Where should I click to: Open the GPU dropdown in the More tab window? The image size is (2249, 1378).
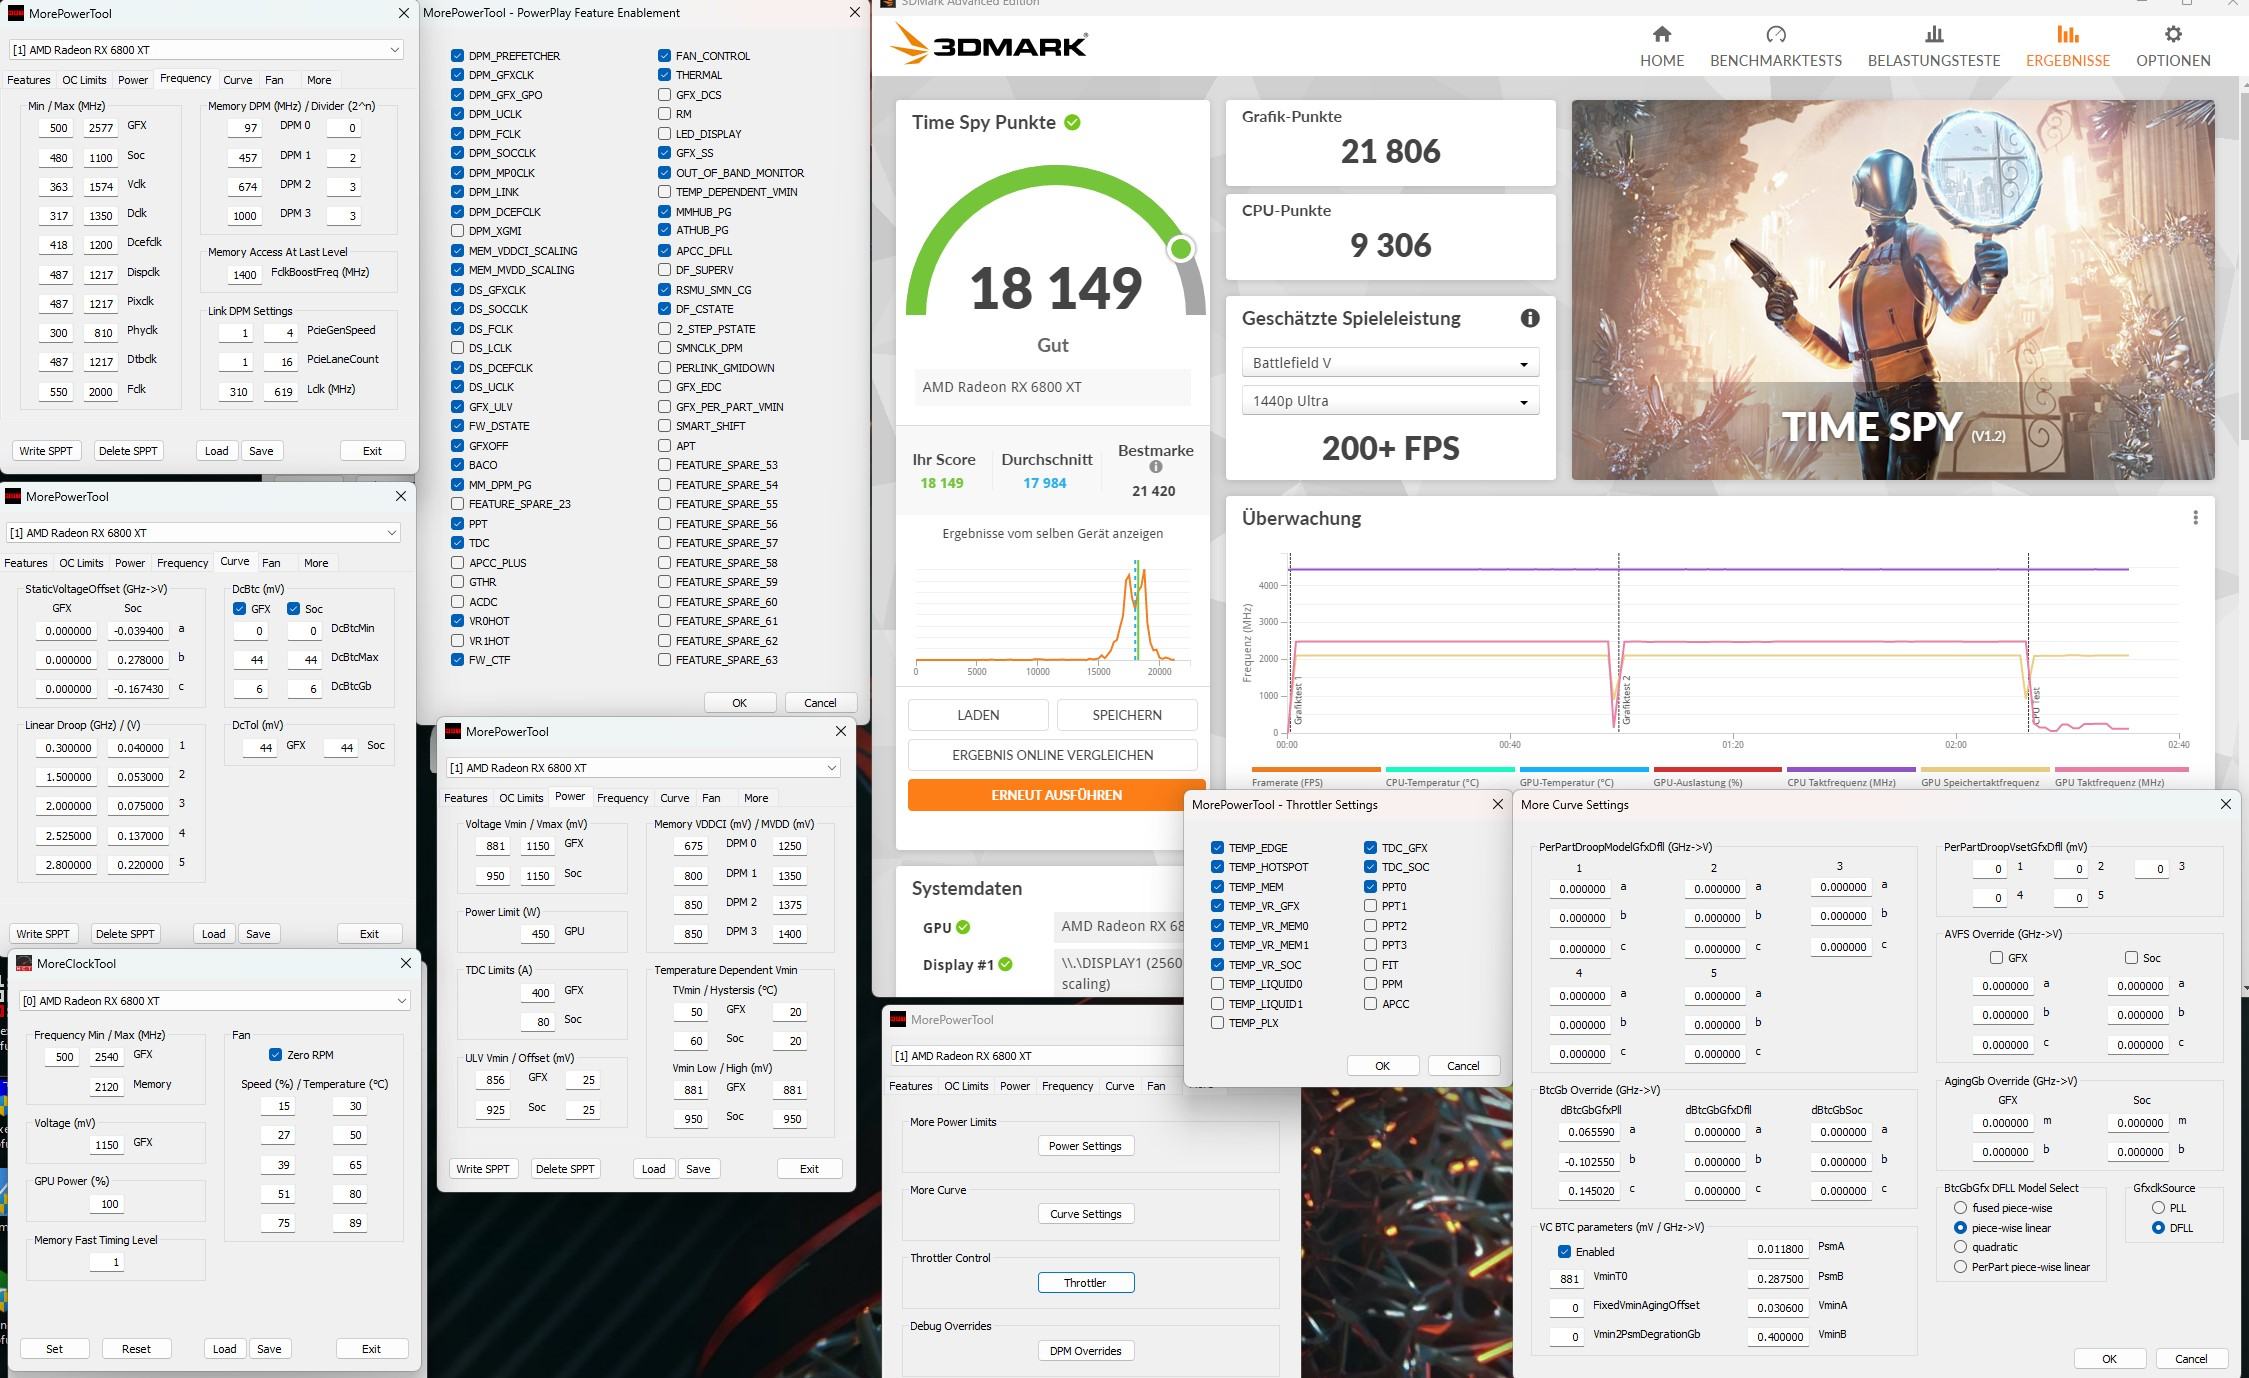(1037, 1056)
